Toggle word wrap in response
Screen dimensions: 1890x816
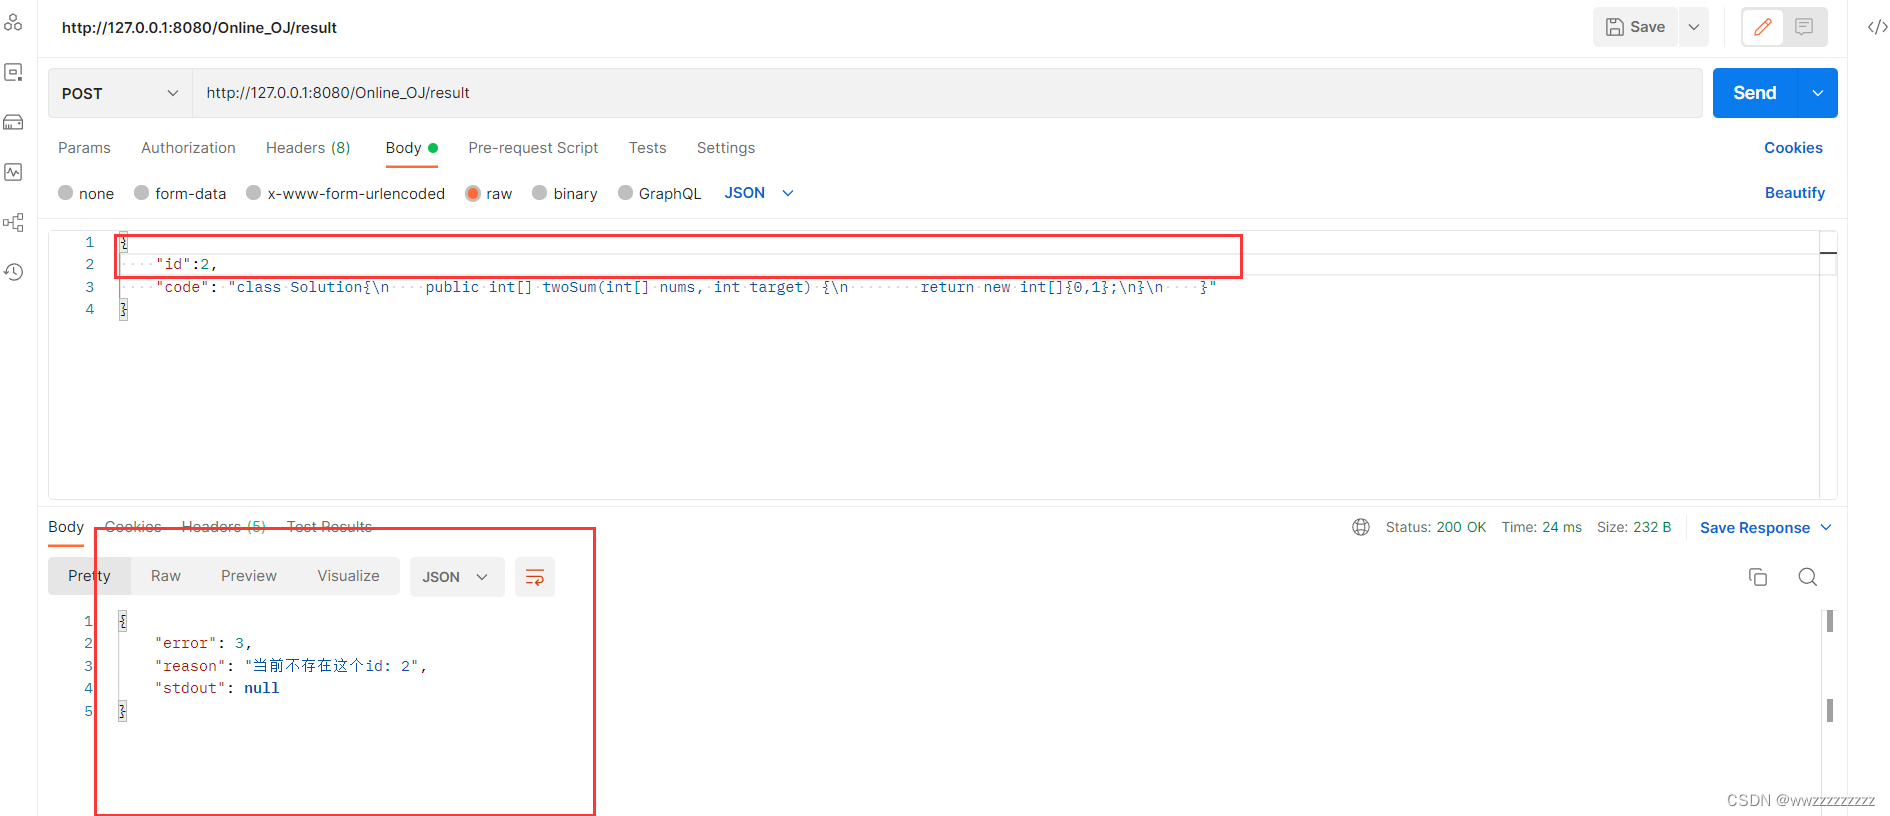535,577
